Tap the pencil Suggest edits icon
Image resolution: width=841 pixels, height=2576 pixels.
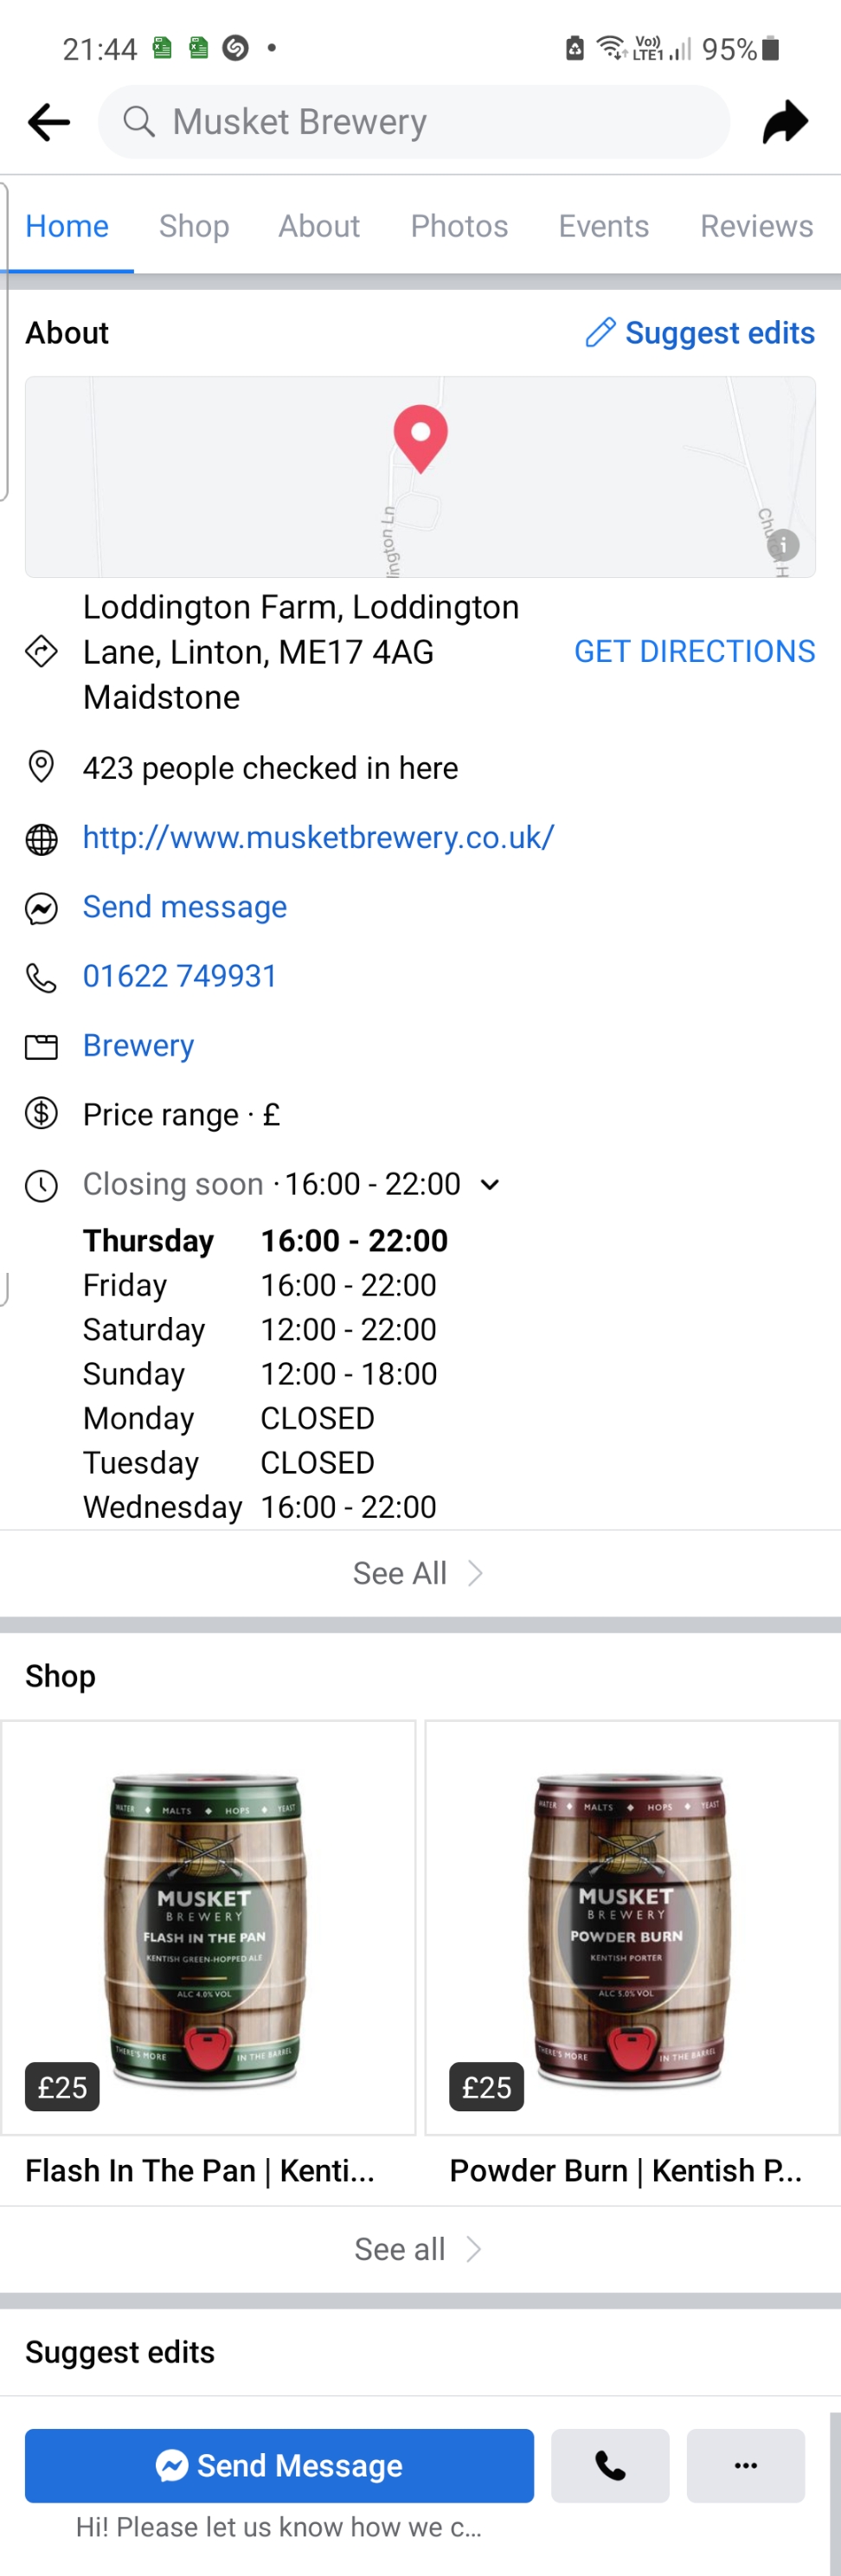pyautogui.click(x=600, y=333)
